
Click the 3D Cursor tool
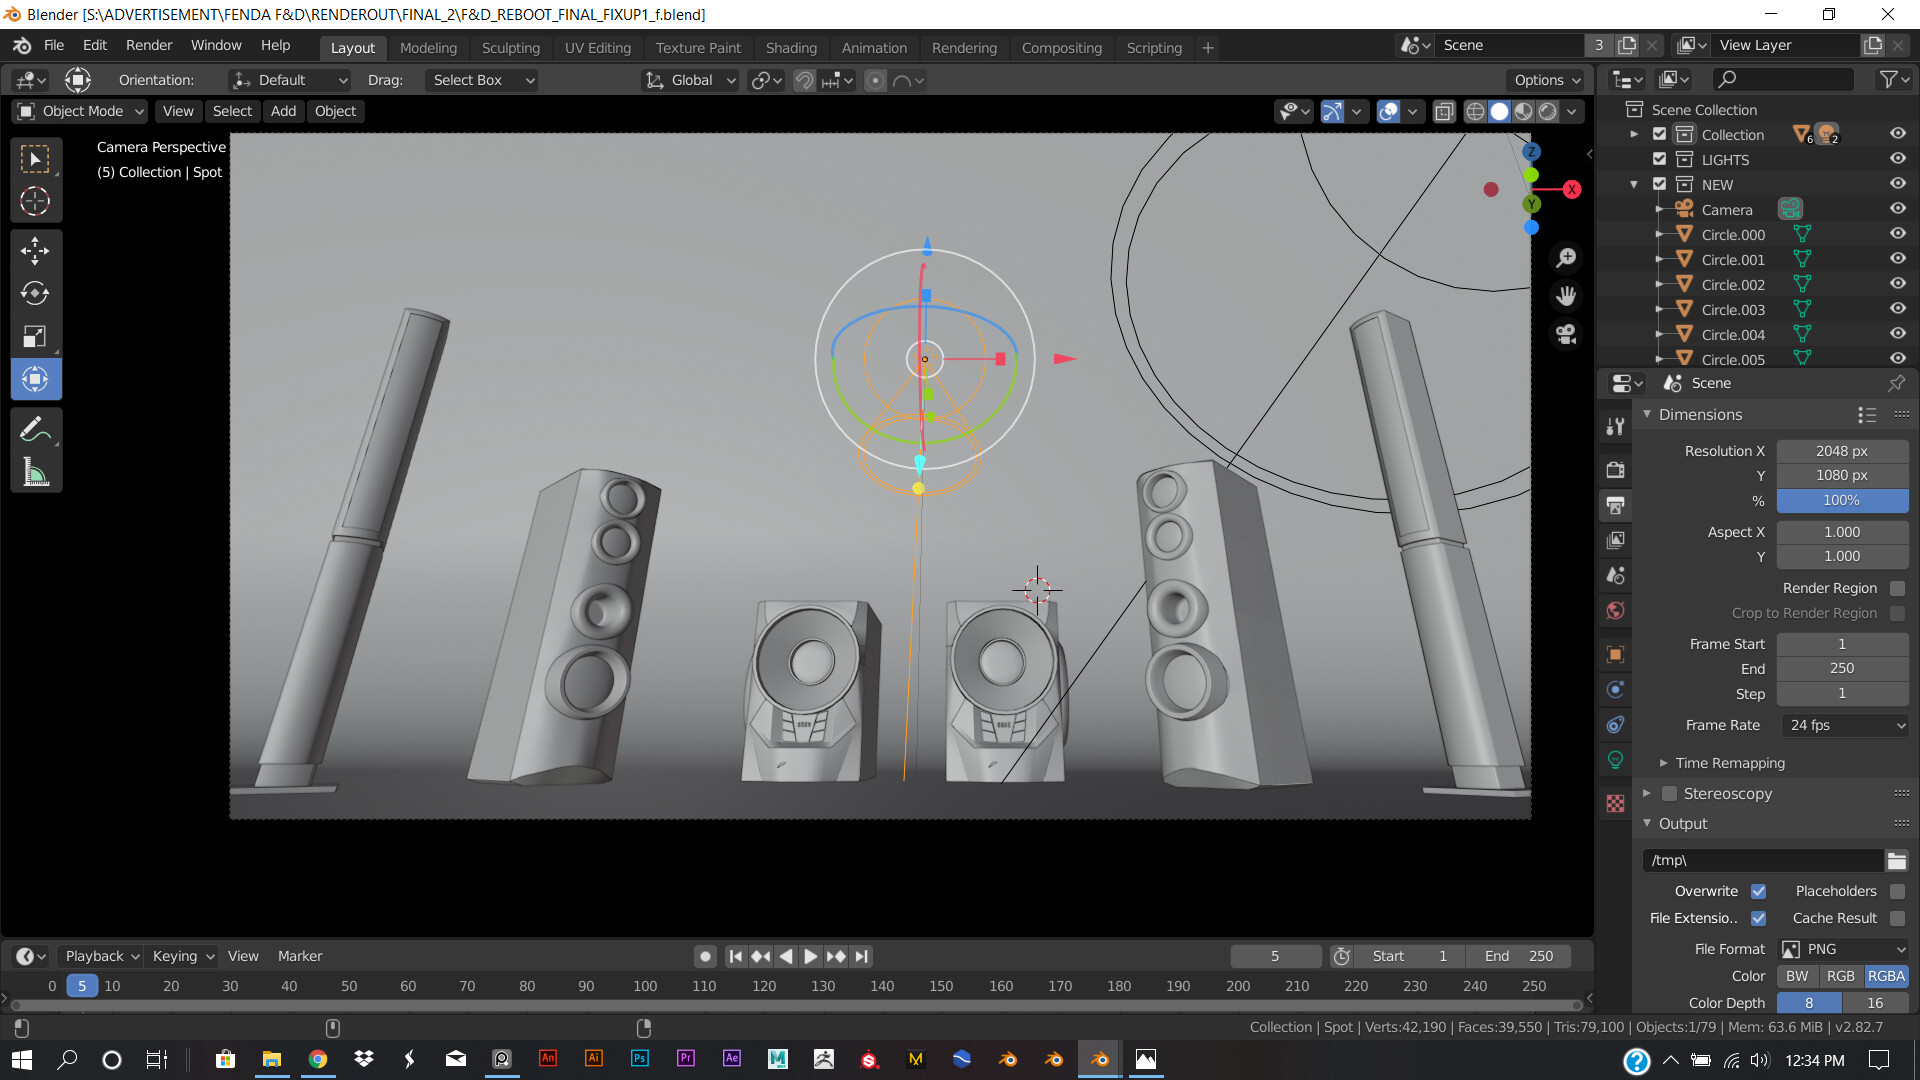coord(35,201)
